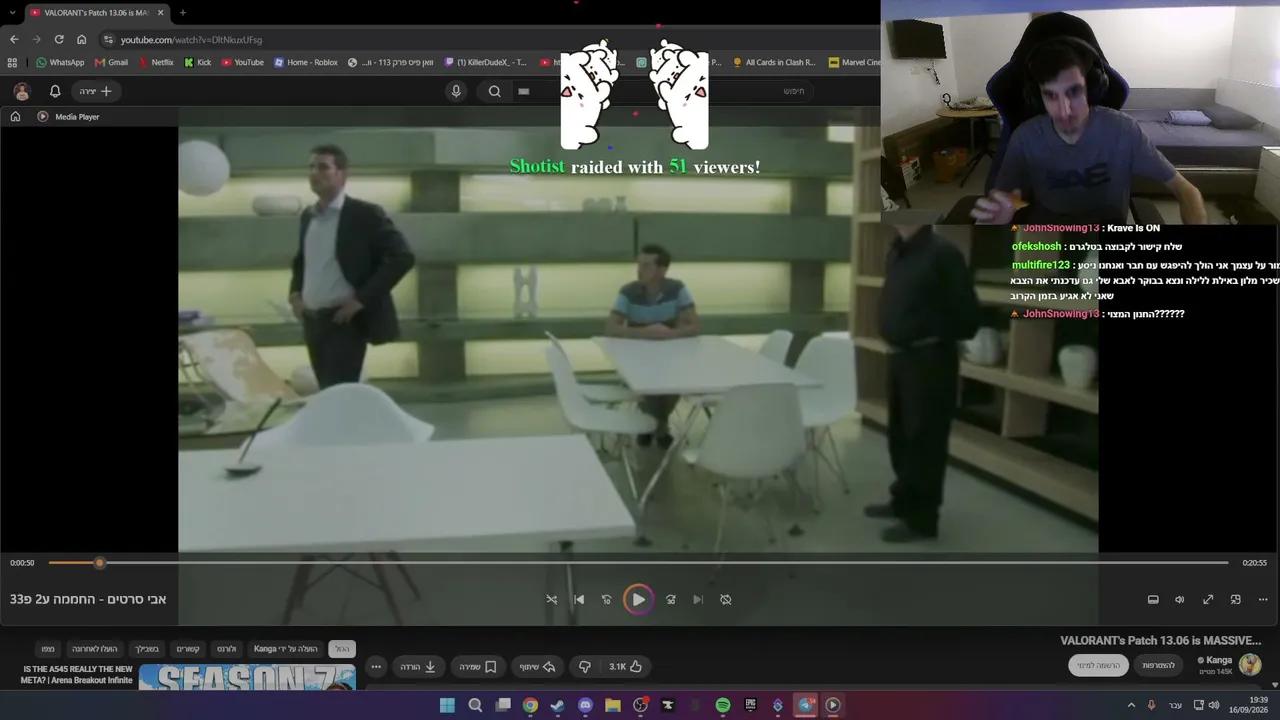Open the SEASON 7 recommended video thumbnail

coord(247,677)
